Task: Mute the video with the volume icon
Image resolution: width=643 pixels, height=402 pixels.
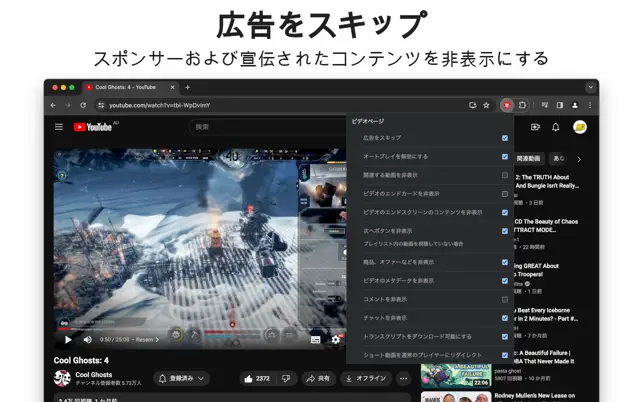Action: (87, 340)
